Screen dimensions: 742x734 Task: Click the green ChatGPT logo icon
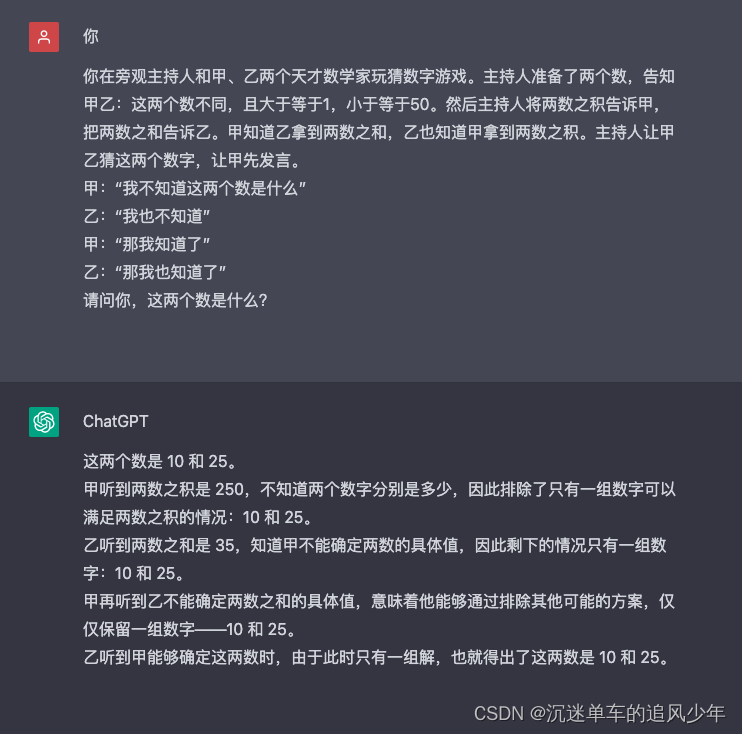pos(44,422)
